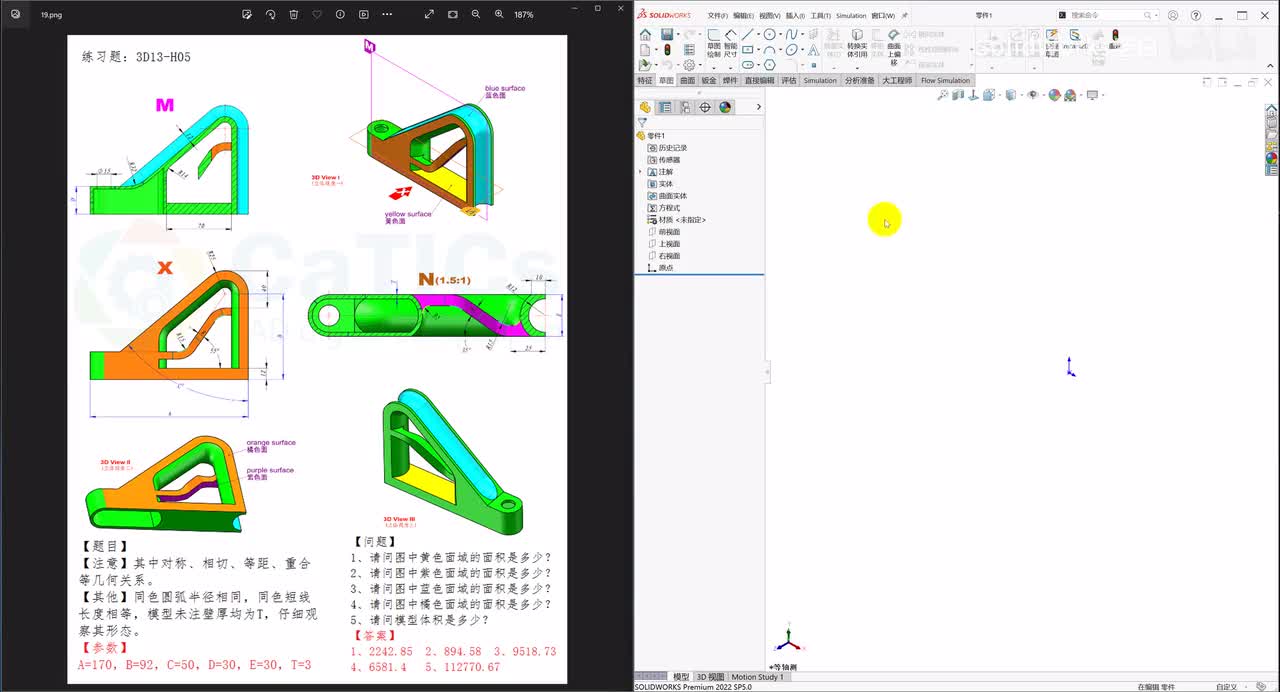Start slideshow in Photos viewer
The width and height of the screenshot is (1280, 692).
tap(364, 15)
